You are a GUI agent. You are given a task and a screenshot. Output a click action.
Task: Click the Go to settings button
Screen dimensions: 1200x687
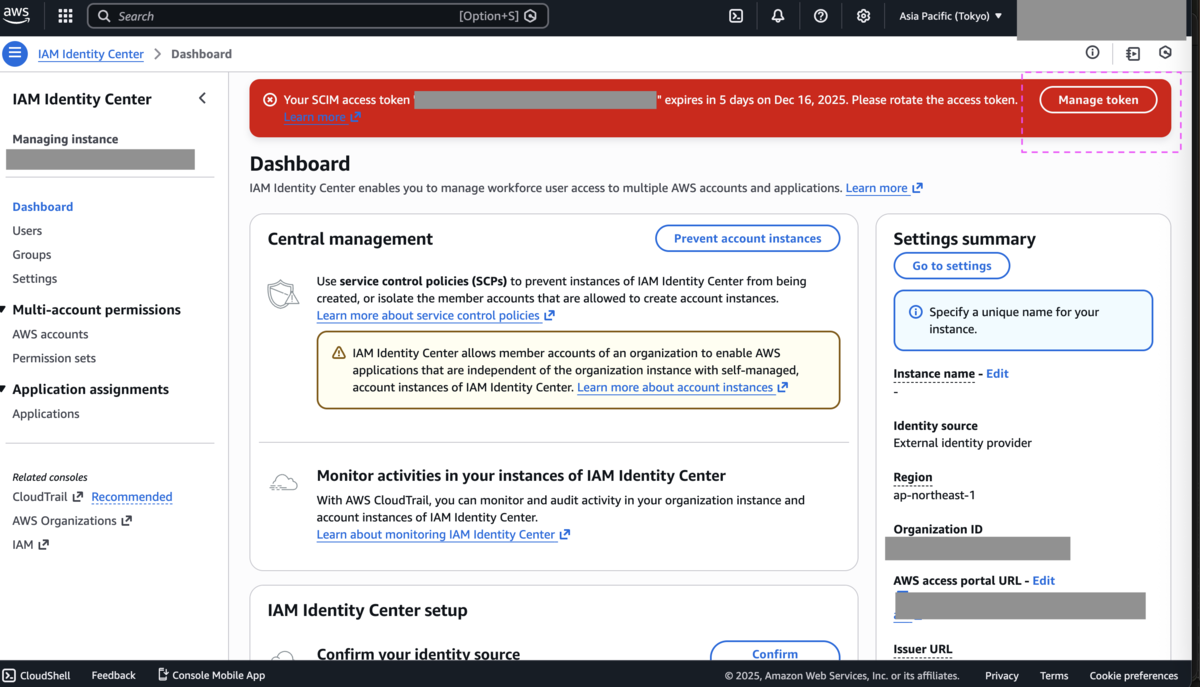point(952,266)
